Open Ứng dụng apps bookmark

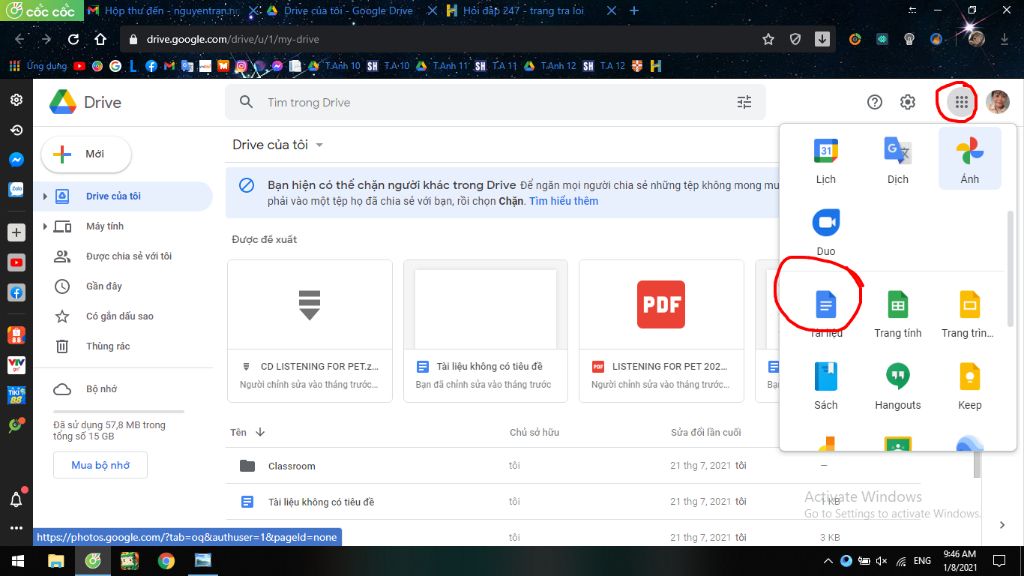pyautogui.click(x=39, y=66)
